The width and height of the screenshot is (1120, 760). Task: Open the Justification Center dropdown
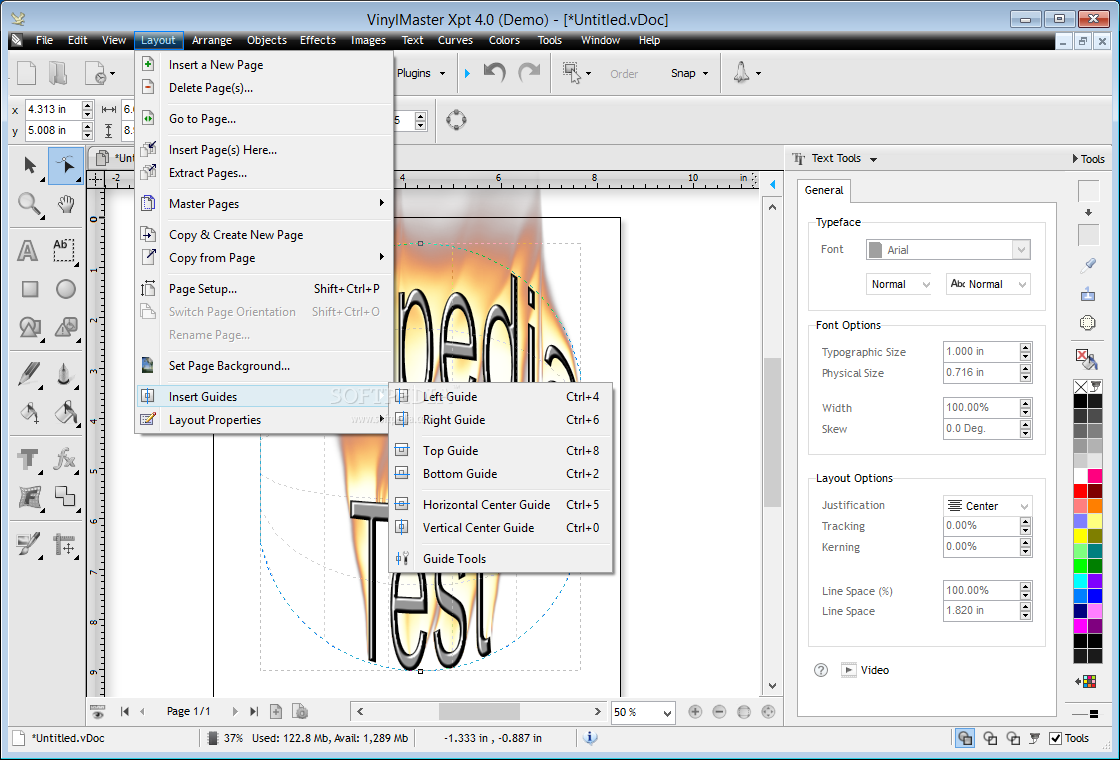point(988,506)
